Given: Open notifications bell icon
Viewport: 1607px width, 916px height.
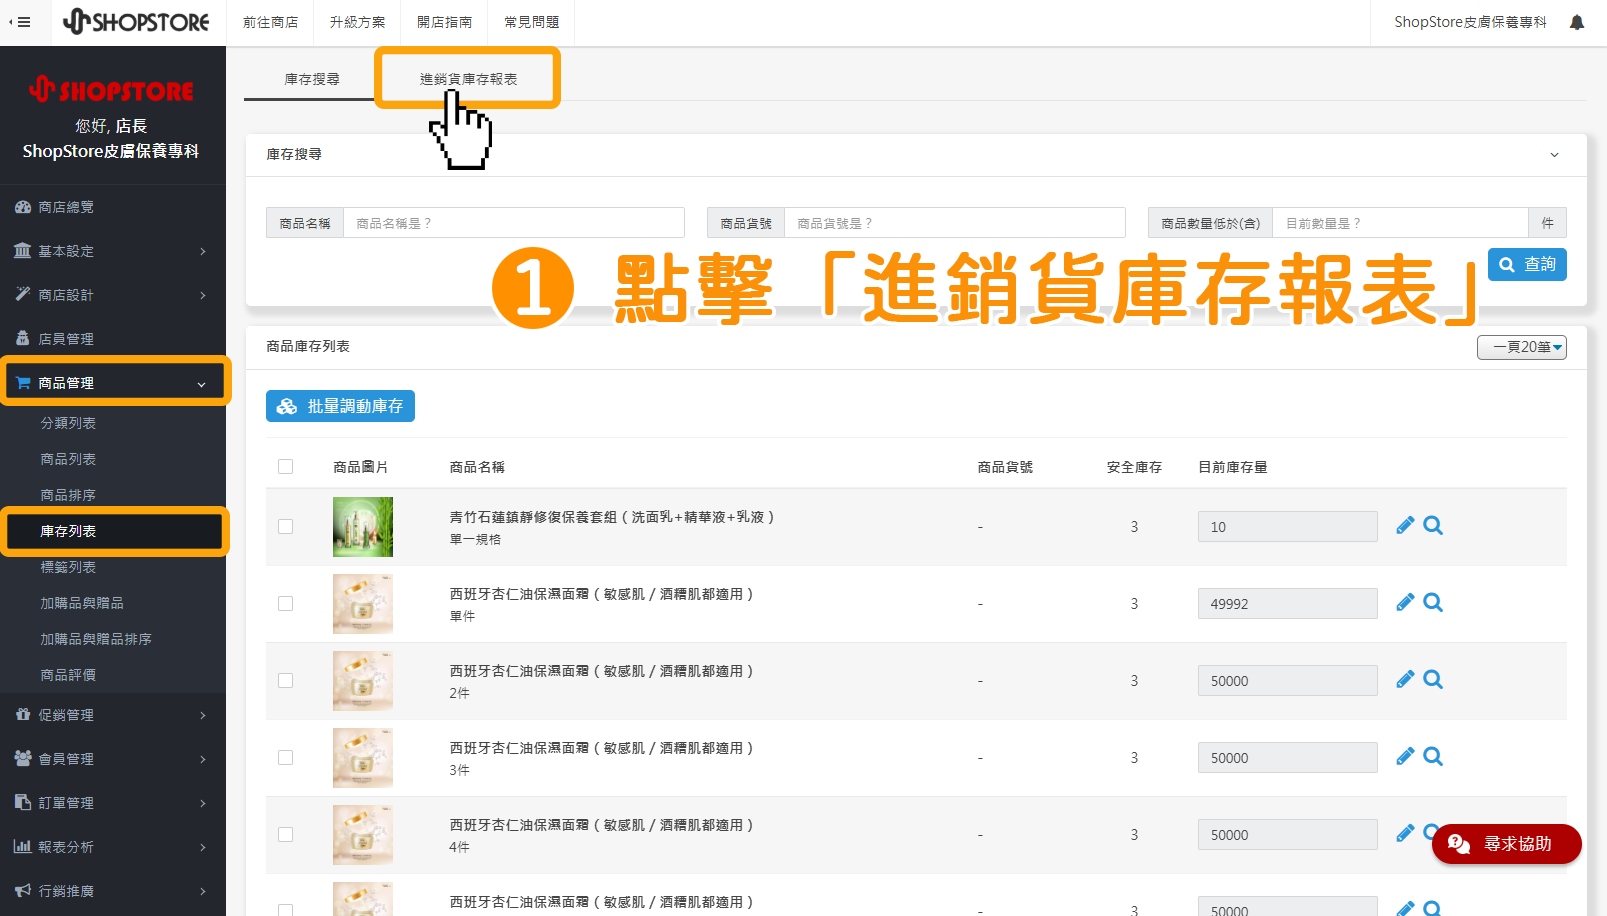Looking at the screenshot, I should pos(1577,22).
